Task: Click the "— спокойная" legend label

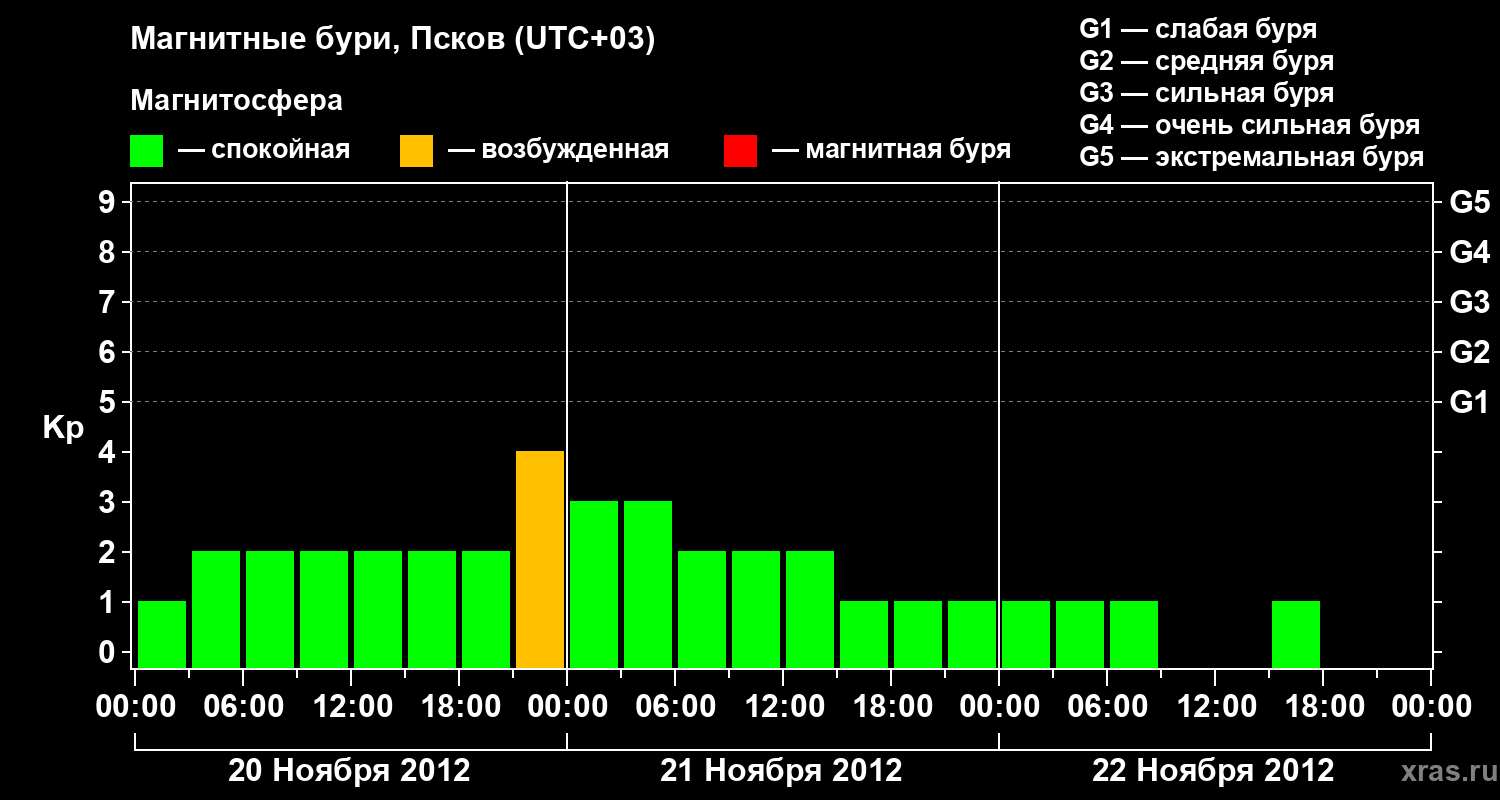Action: [264, 151]
